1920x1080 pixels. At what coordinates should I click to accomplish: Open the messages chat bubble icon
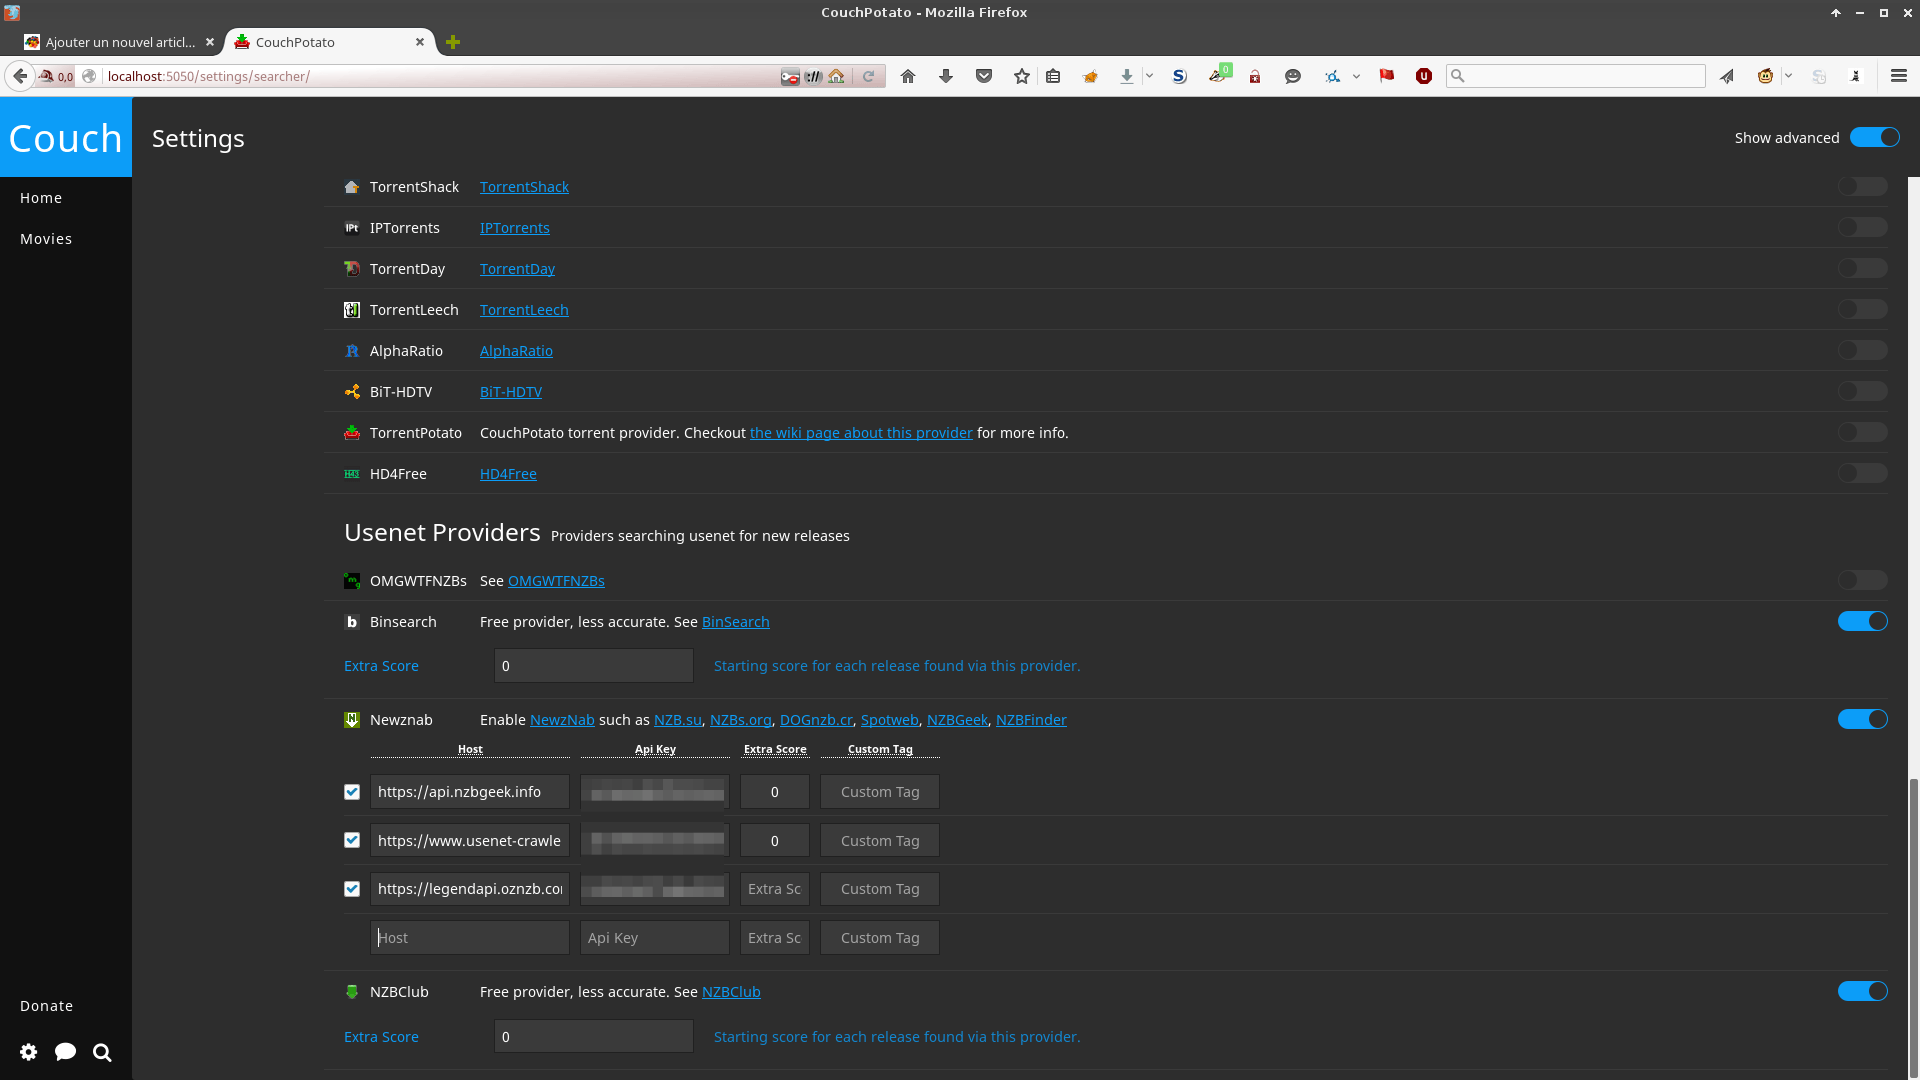point(66,1052)
